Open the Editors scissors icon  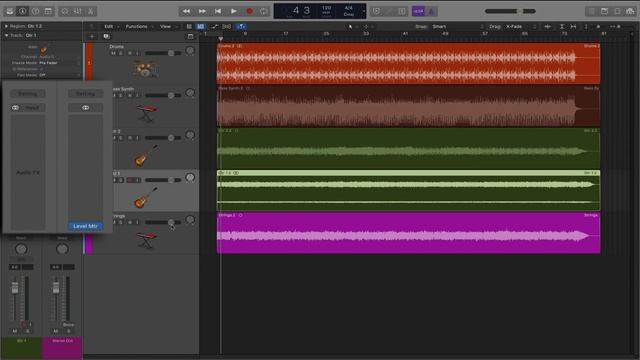[x=91, y=11]
